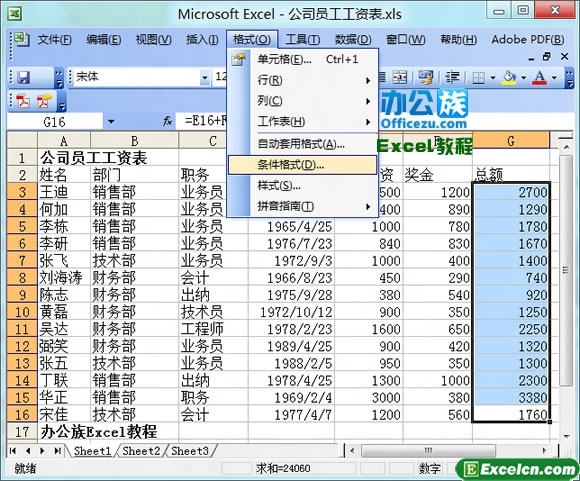Viewport: 580px width, 481px height.
Task: Click the fx insert function icon
Action: (x=167, y=121)
